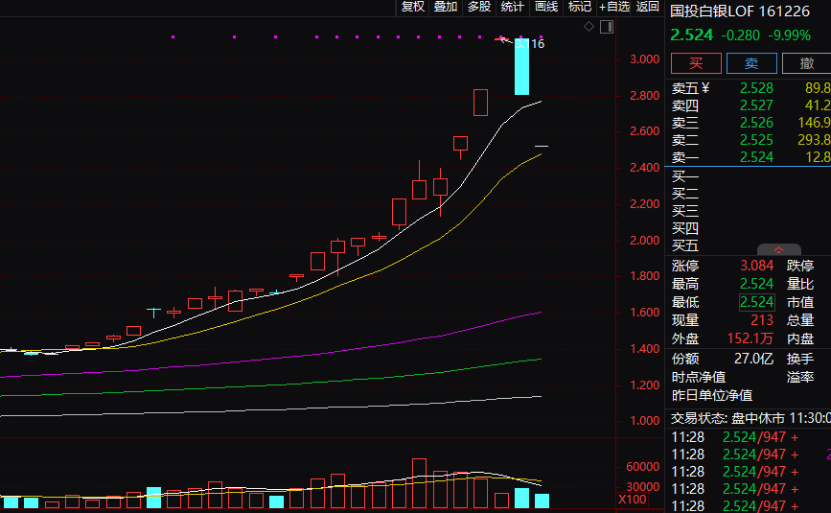Collapse order book with red chevron
The height and width of the screenshot is (513, 831).
click(x=779, y=250)
